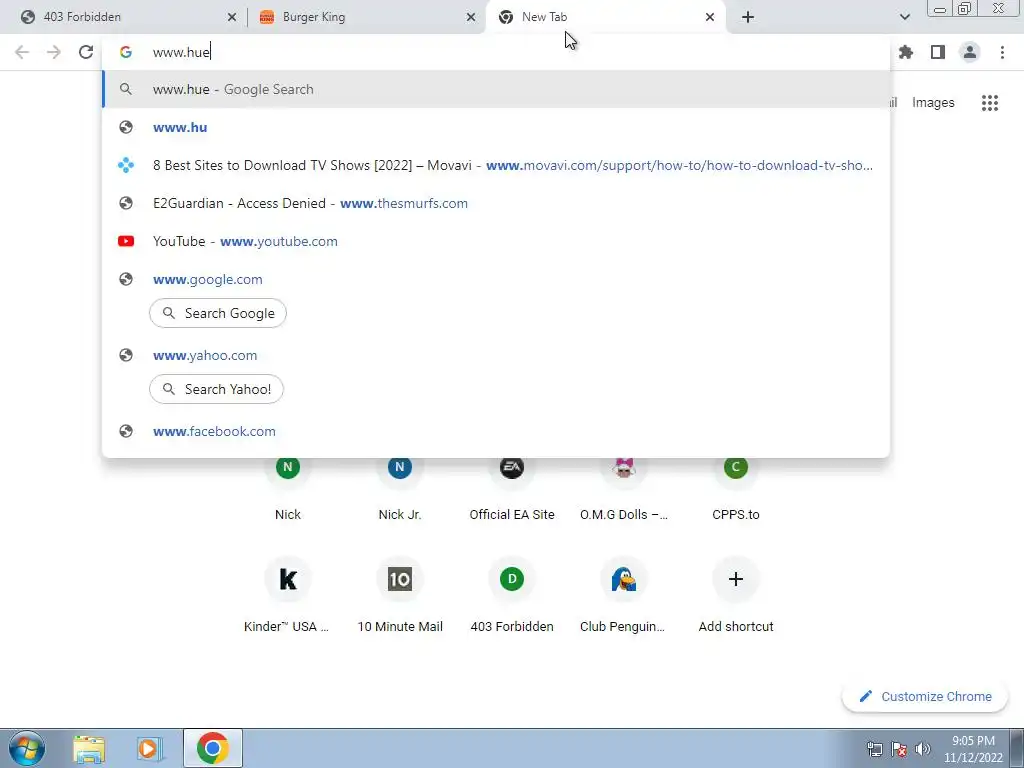Screen dimensions: 1024x768
Task: Open the network tray icon
Action: pyautogui.click(x=874, y=749)
